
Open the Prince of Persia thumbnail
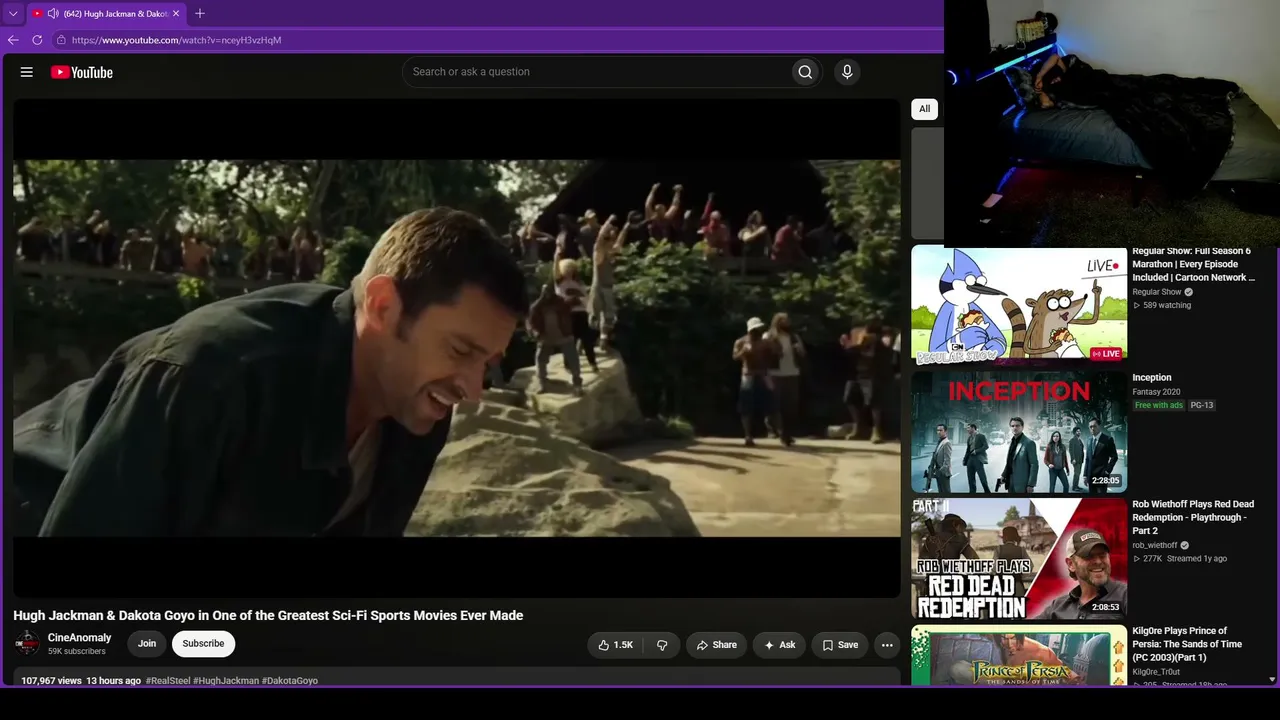coord(1019,655)
